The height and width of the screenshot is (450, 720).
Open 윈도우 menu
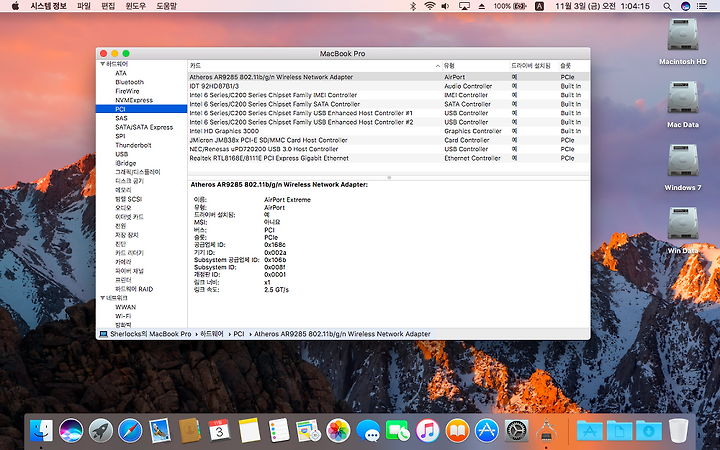(x=135, y=6)
